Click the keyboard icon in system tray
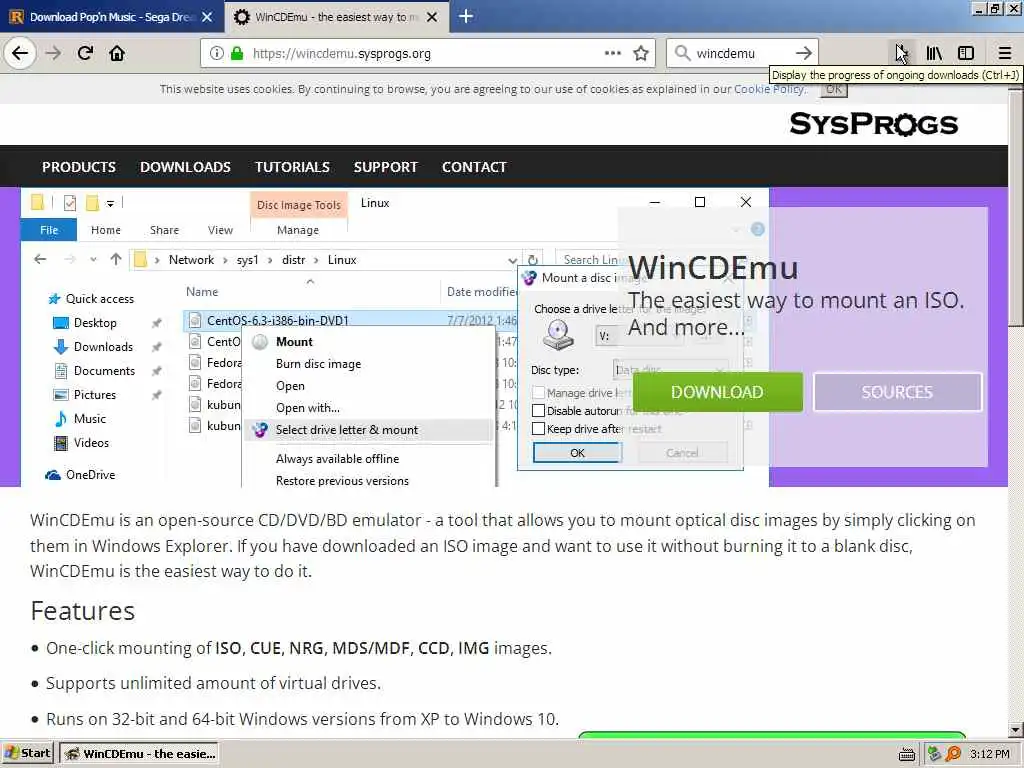Viewport: 1024px width, 768px height. (x=906, y=754)
